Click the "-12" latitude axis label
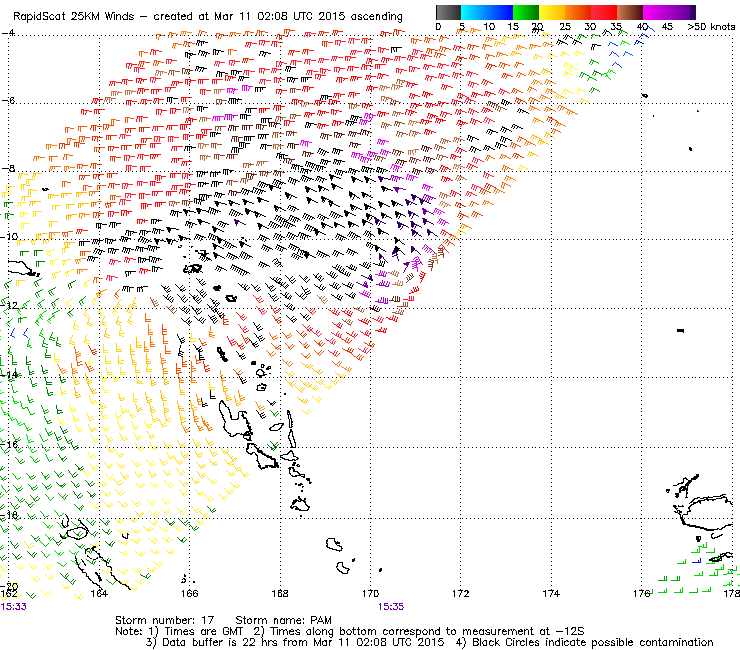Viewport: 740px width, 650px height. pyautogui.click(x=9, y=305)
